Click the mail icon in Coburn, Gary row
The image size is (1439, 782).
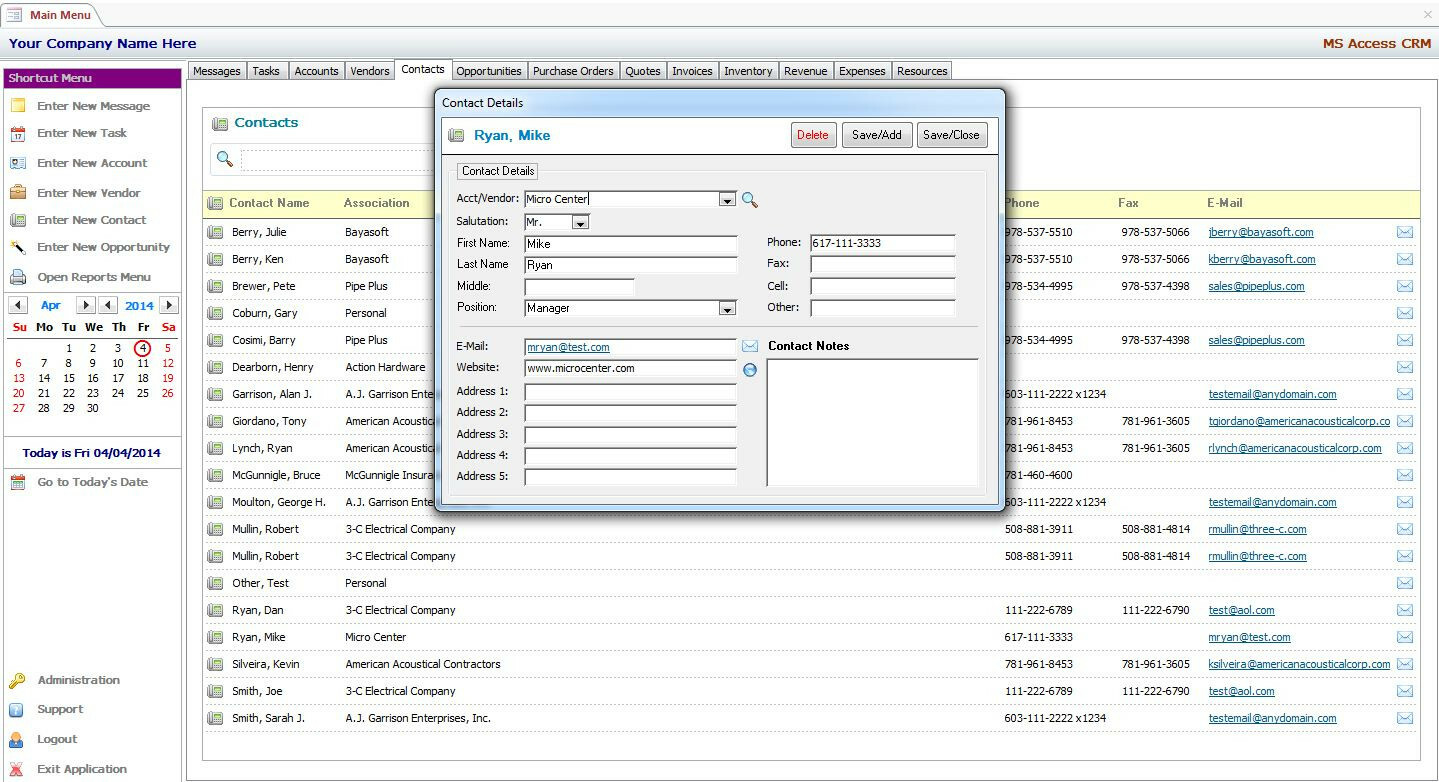(1405, 313)
